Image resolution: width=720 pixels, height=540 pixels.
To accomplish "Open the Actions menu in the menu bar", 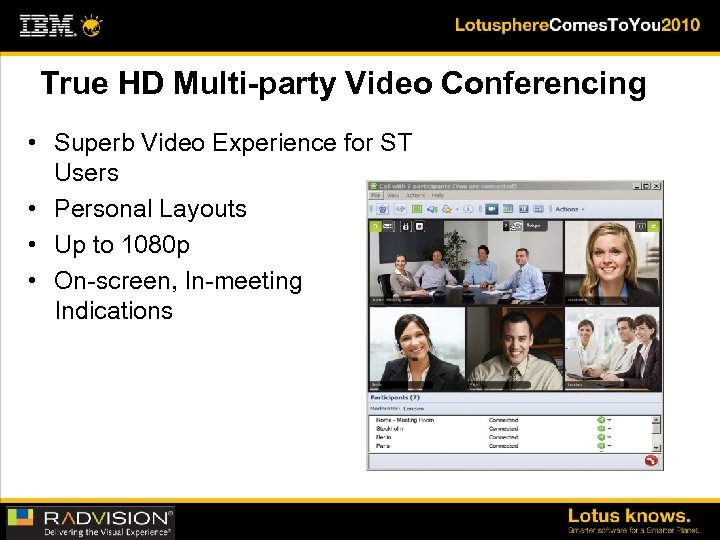I will pos(416,195).
